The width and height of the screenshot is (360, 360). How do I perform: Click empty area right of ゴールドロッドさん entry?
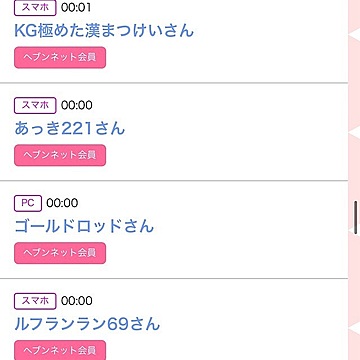[x=250, y=227]
